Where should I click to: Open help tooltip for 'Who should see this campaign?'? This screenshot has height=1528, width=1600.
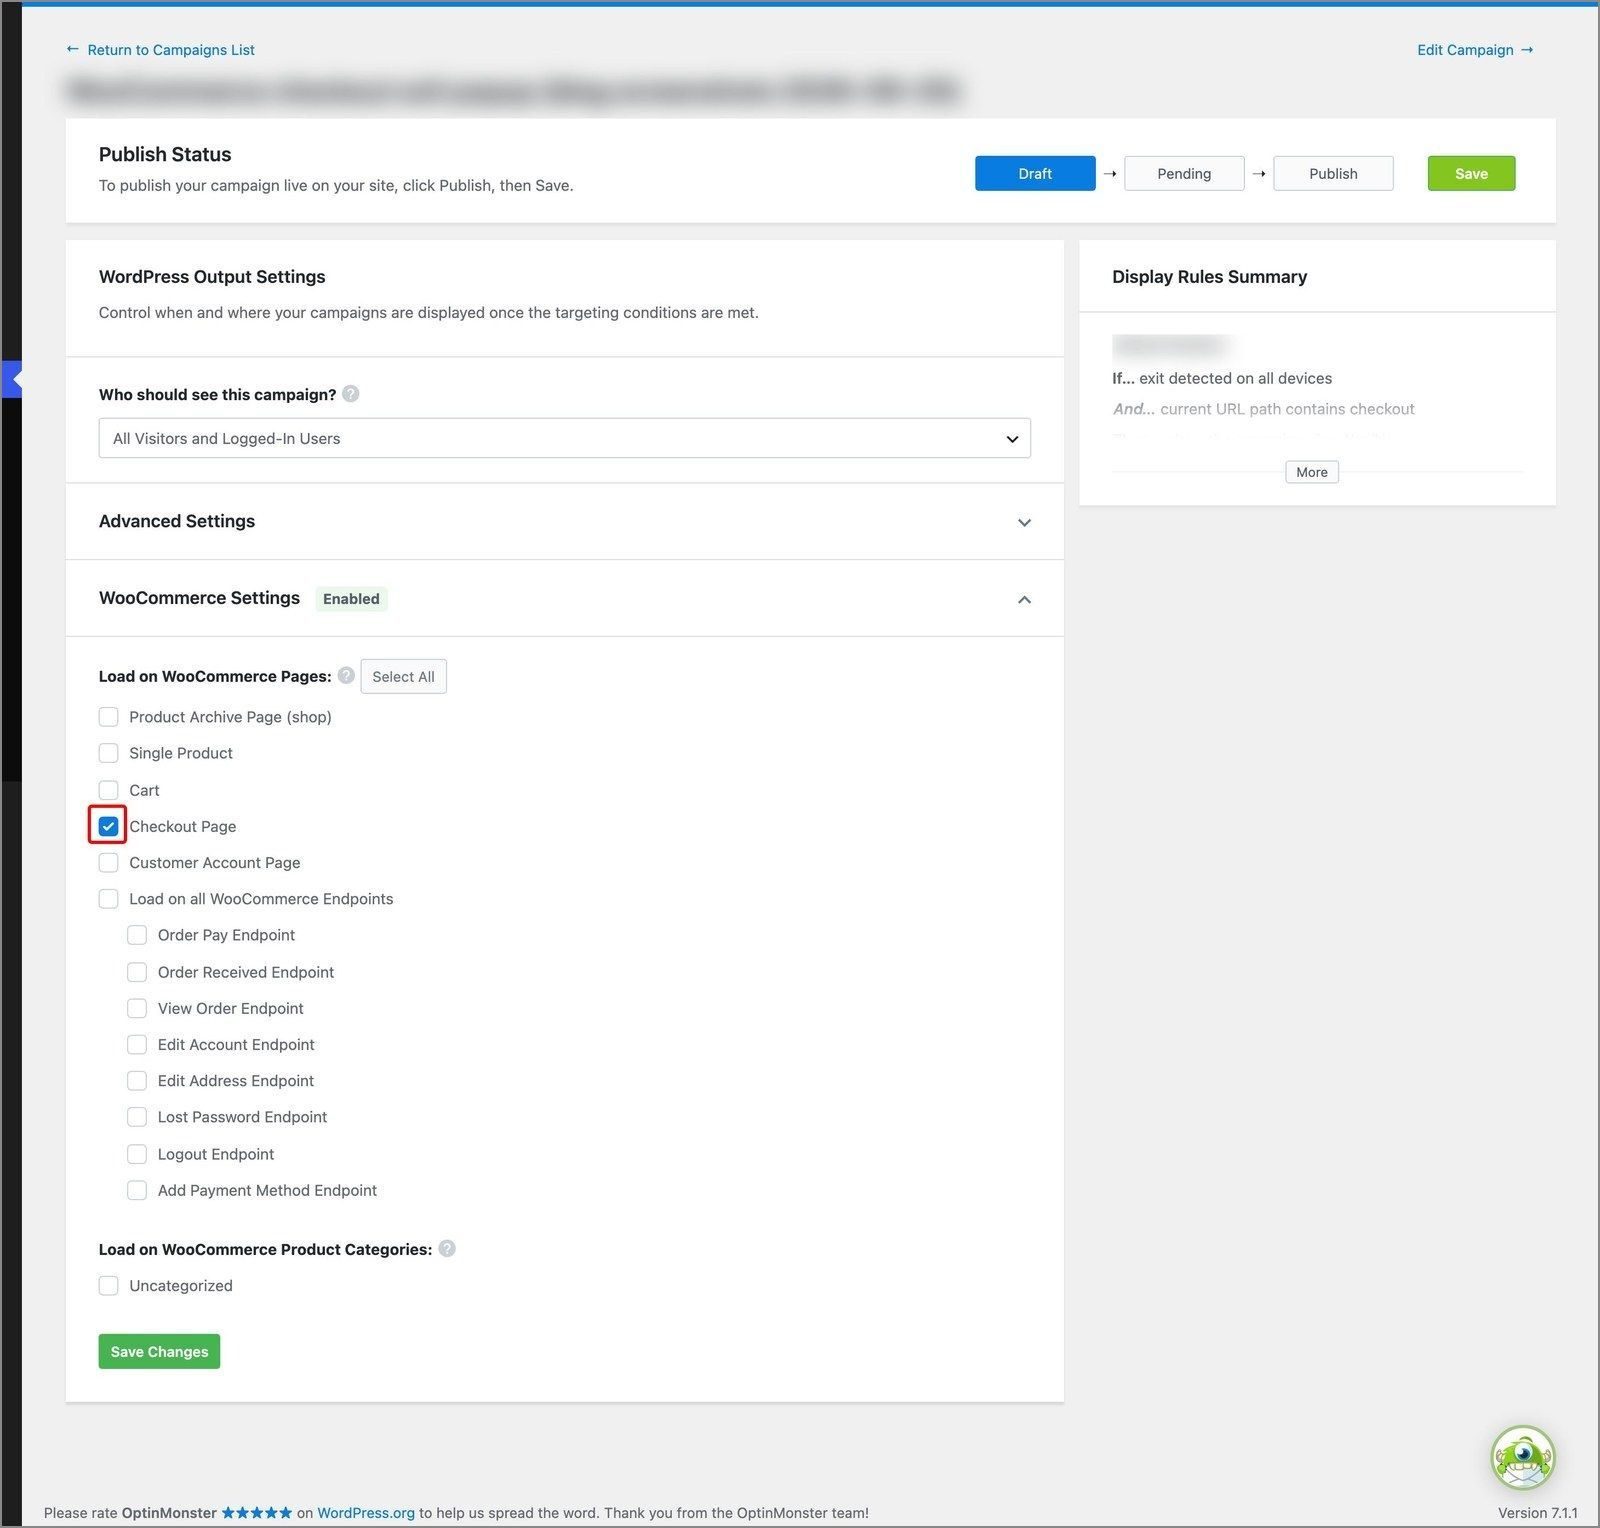351,394
